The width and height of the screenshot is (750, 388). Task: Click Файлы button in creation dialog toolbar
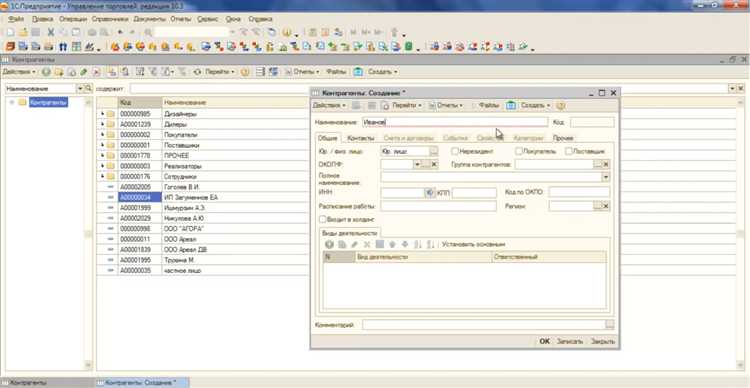pyautogui.click(x=489, y=105)
